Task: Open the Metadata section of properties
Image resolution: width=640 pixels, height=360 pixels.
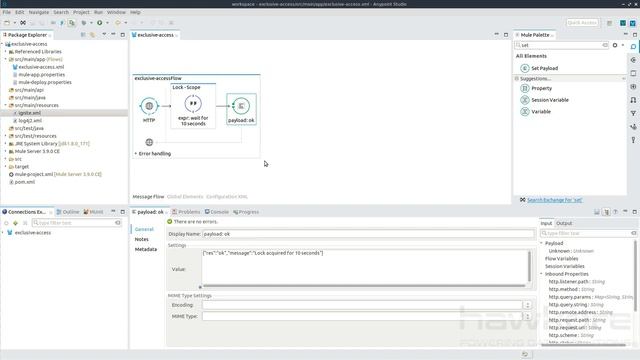Action: coord(146,249)
